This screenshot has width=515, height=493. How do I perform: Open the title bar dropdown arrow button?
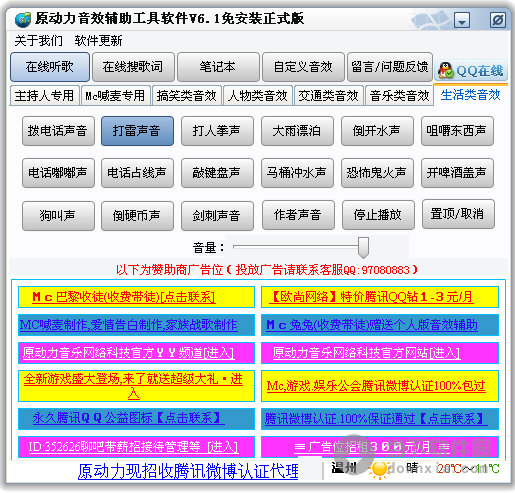click(462, 20)
